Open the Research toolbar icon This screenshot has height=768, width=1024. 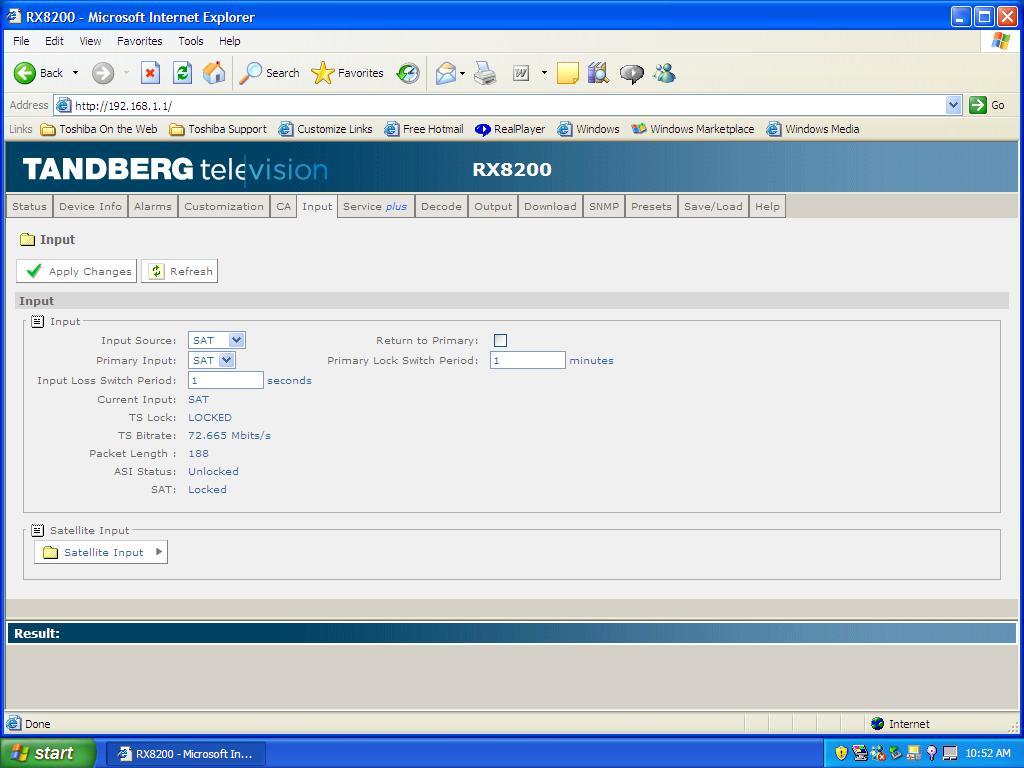[598, 73]
